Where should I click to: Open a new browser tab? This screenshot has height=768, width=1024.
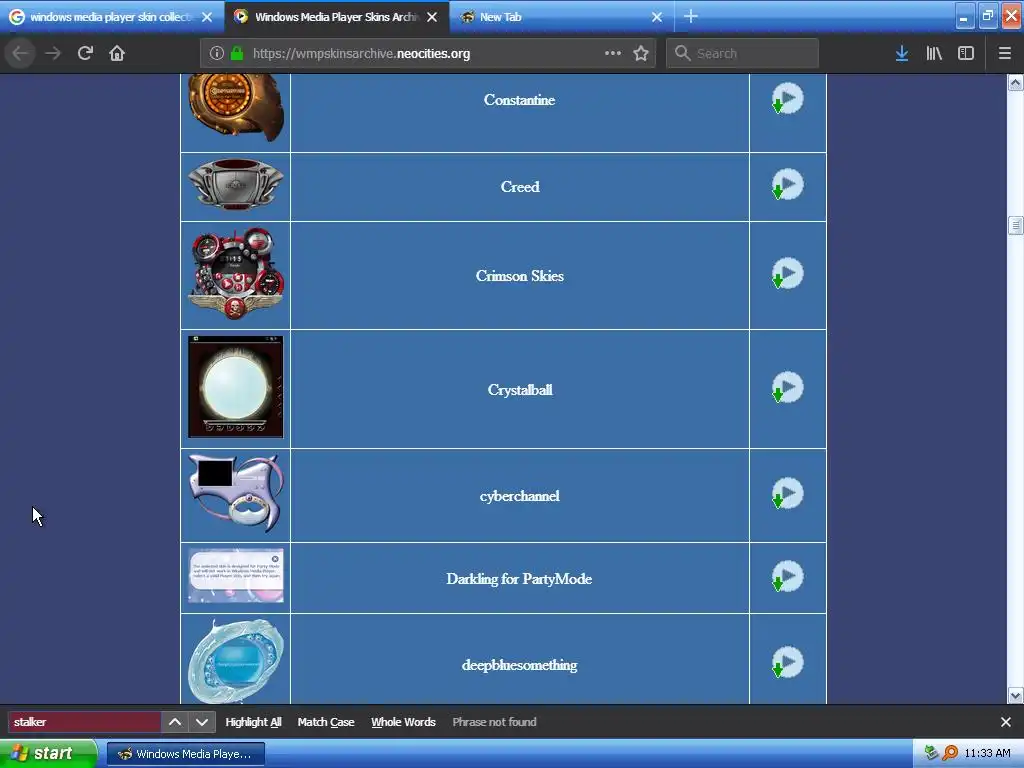click(691, 16)
